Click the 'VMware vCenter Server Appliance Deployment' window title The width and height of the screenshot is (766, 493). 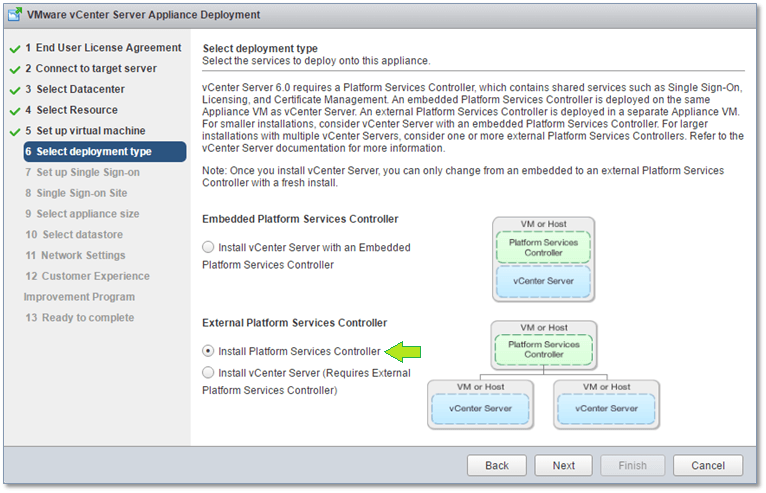point(143,15)
